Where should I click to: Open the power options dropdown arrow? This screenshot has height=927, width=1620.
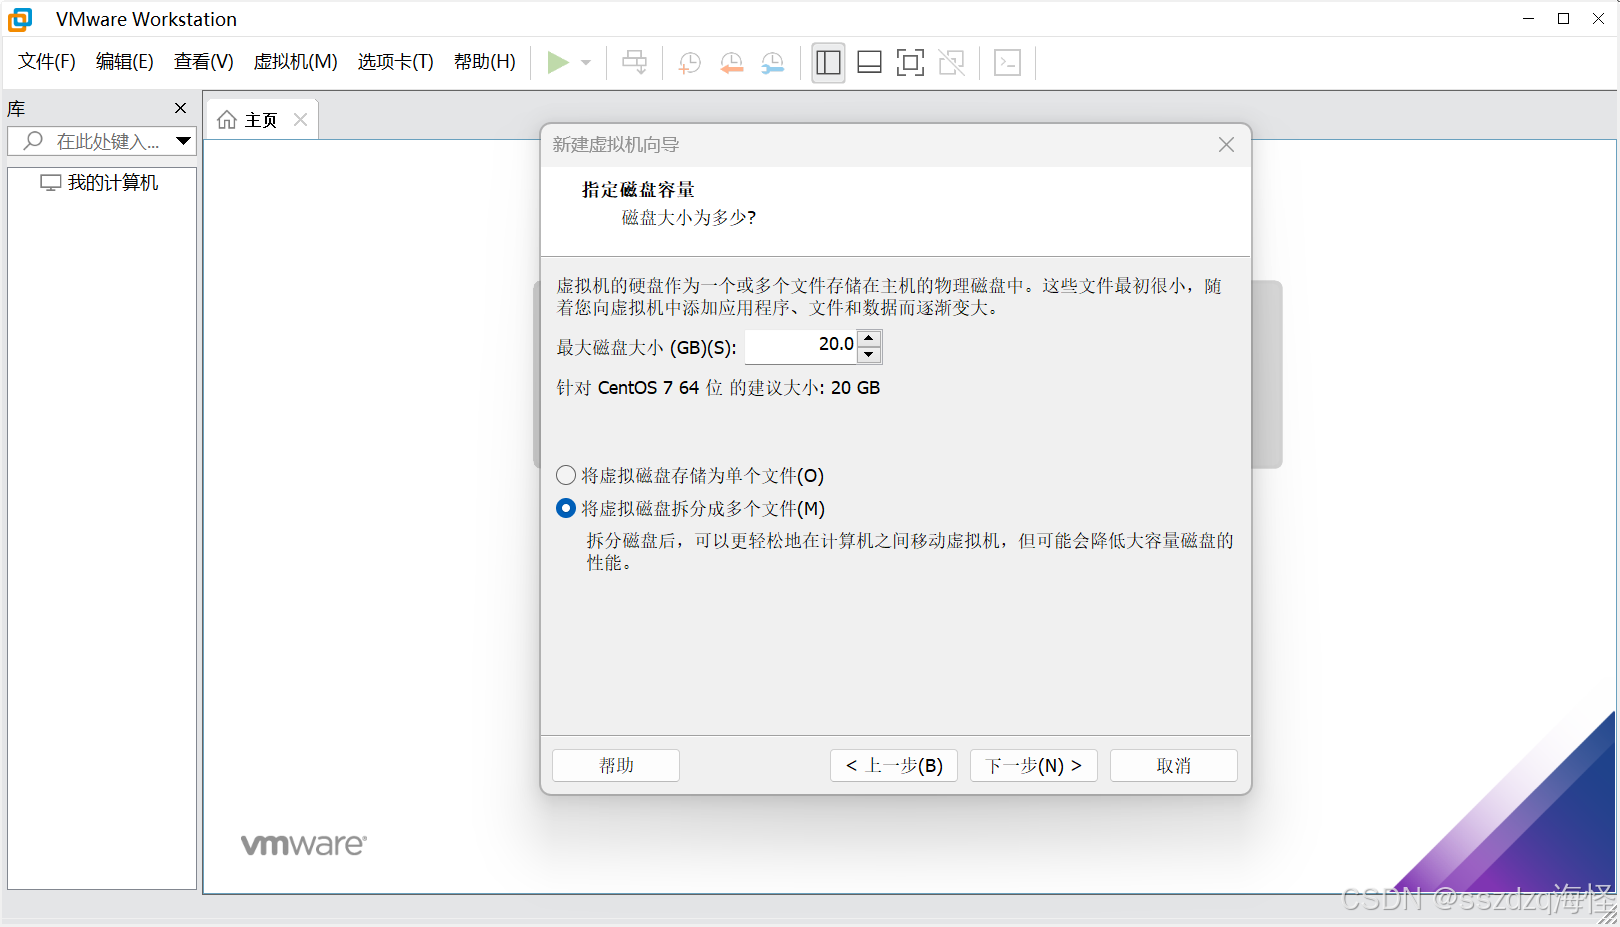586,63
